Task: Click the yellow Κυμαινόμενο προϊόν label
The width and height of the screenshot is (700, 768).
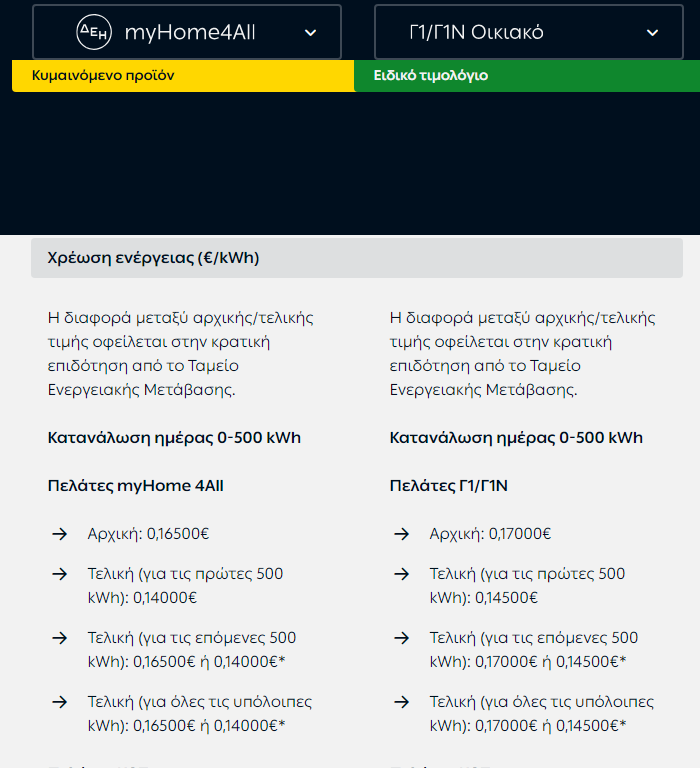Action: tap(183, 75)
